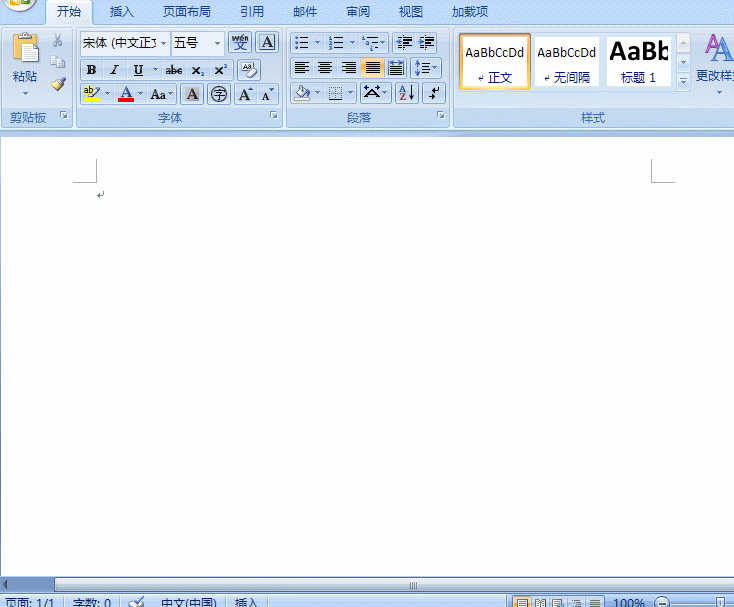The height and width of the screenshot is (607, 734).
Task: Click the 更改样式 button
Action: (716, 63)
